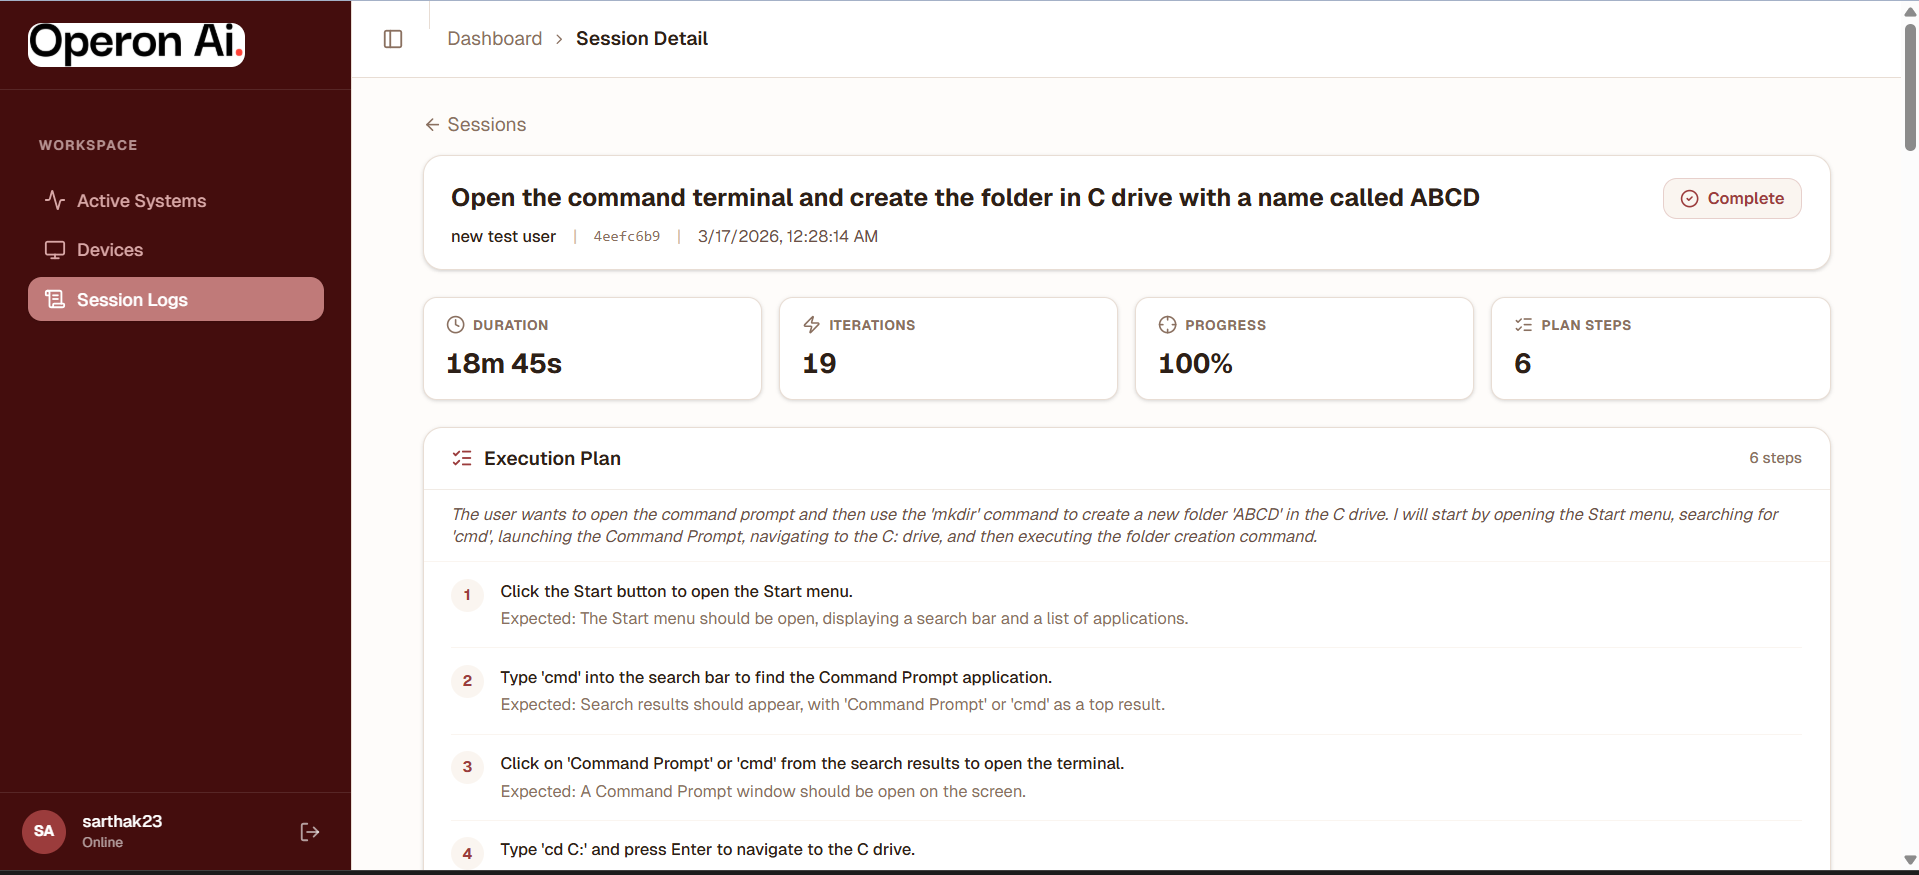Click the Duration clock icon
This screenshot has height=875, width=1919.
pyautogui.click(x=455, y=325)
